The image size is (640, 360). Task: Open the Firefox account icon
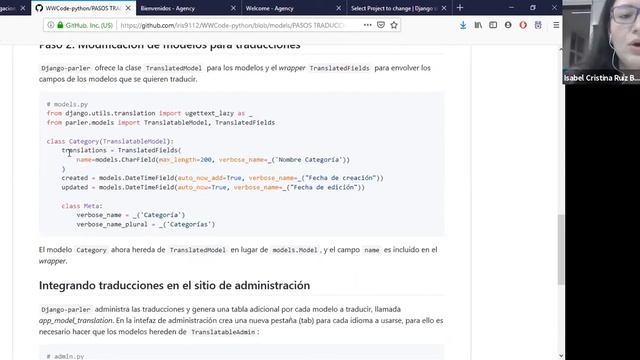pyautogui.click(x=508, y=25)
